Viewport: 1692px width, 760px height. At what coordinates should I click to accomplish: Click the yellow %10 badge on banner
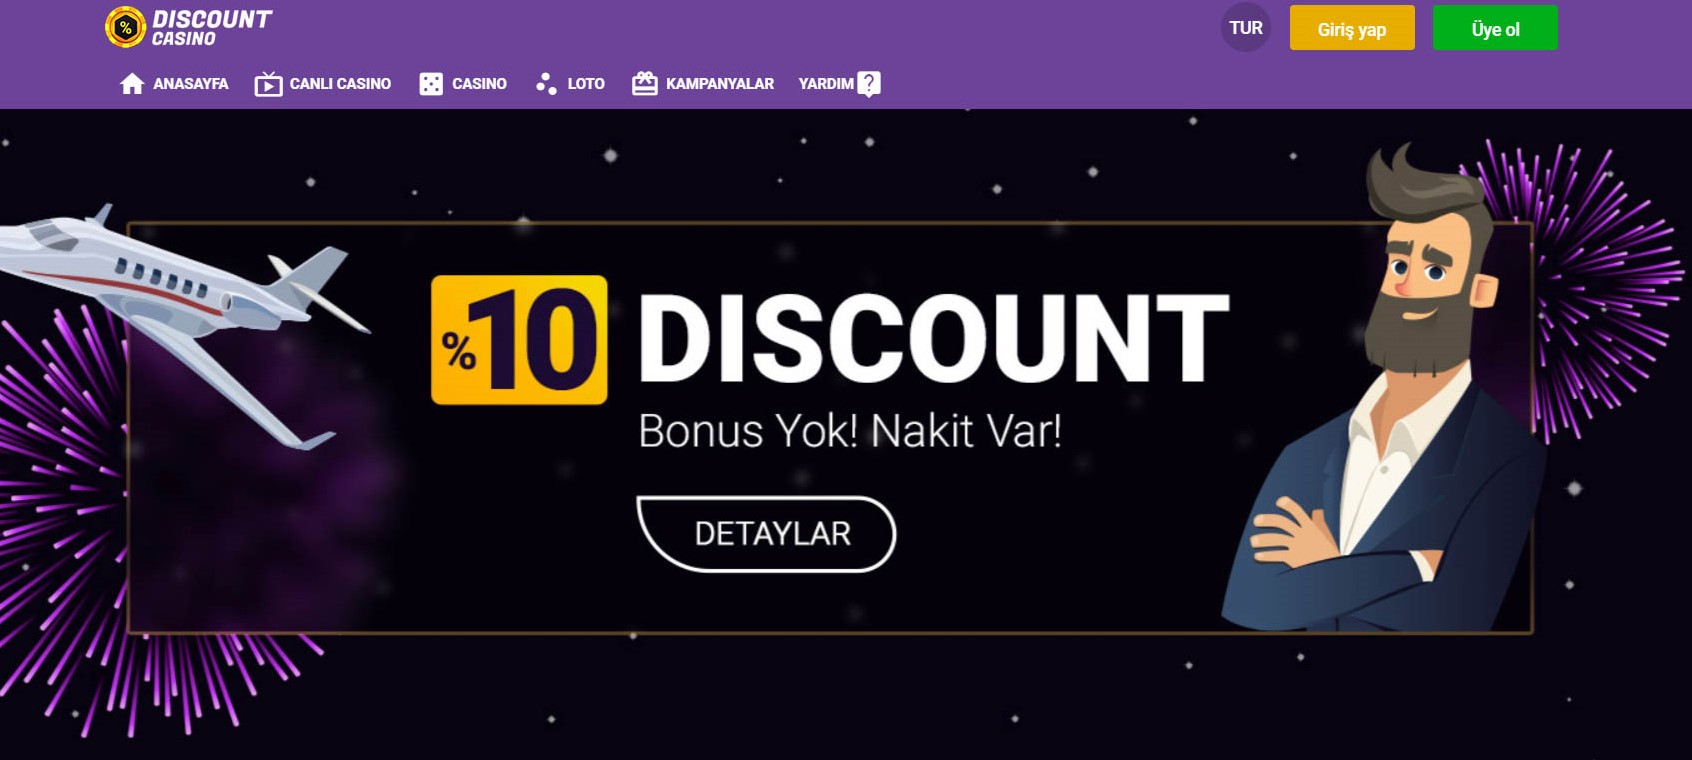519,340
